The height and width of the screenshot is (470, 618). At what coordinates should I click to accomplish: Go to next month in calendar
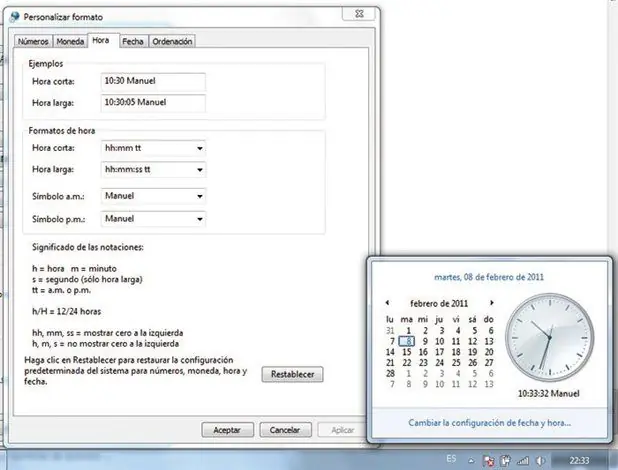491,303
